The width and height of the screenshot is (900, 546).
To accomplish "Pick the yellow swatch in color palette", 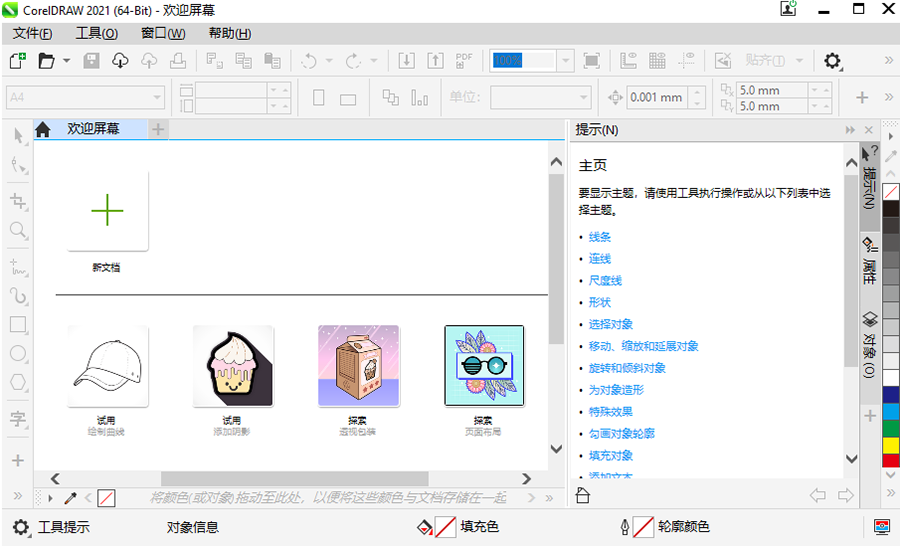I will click(891, 446).
